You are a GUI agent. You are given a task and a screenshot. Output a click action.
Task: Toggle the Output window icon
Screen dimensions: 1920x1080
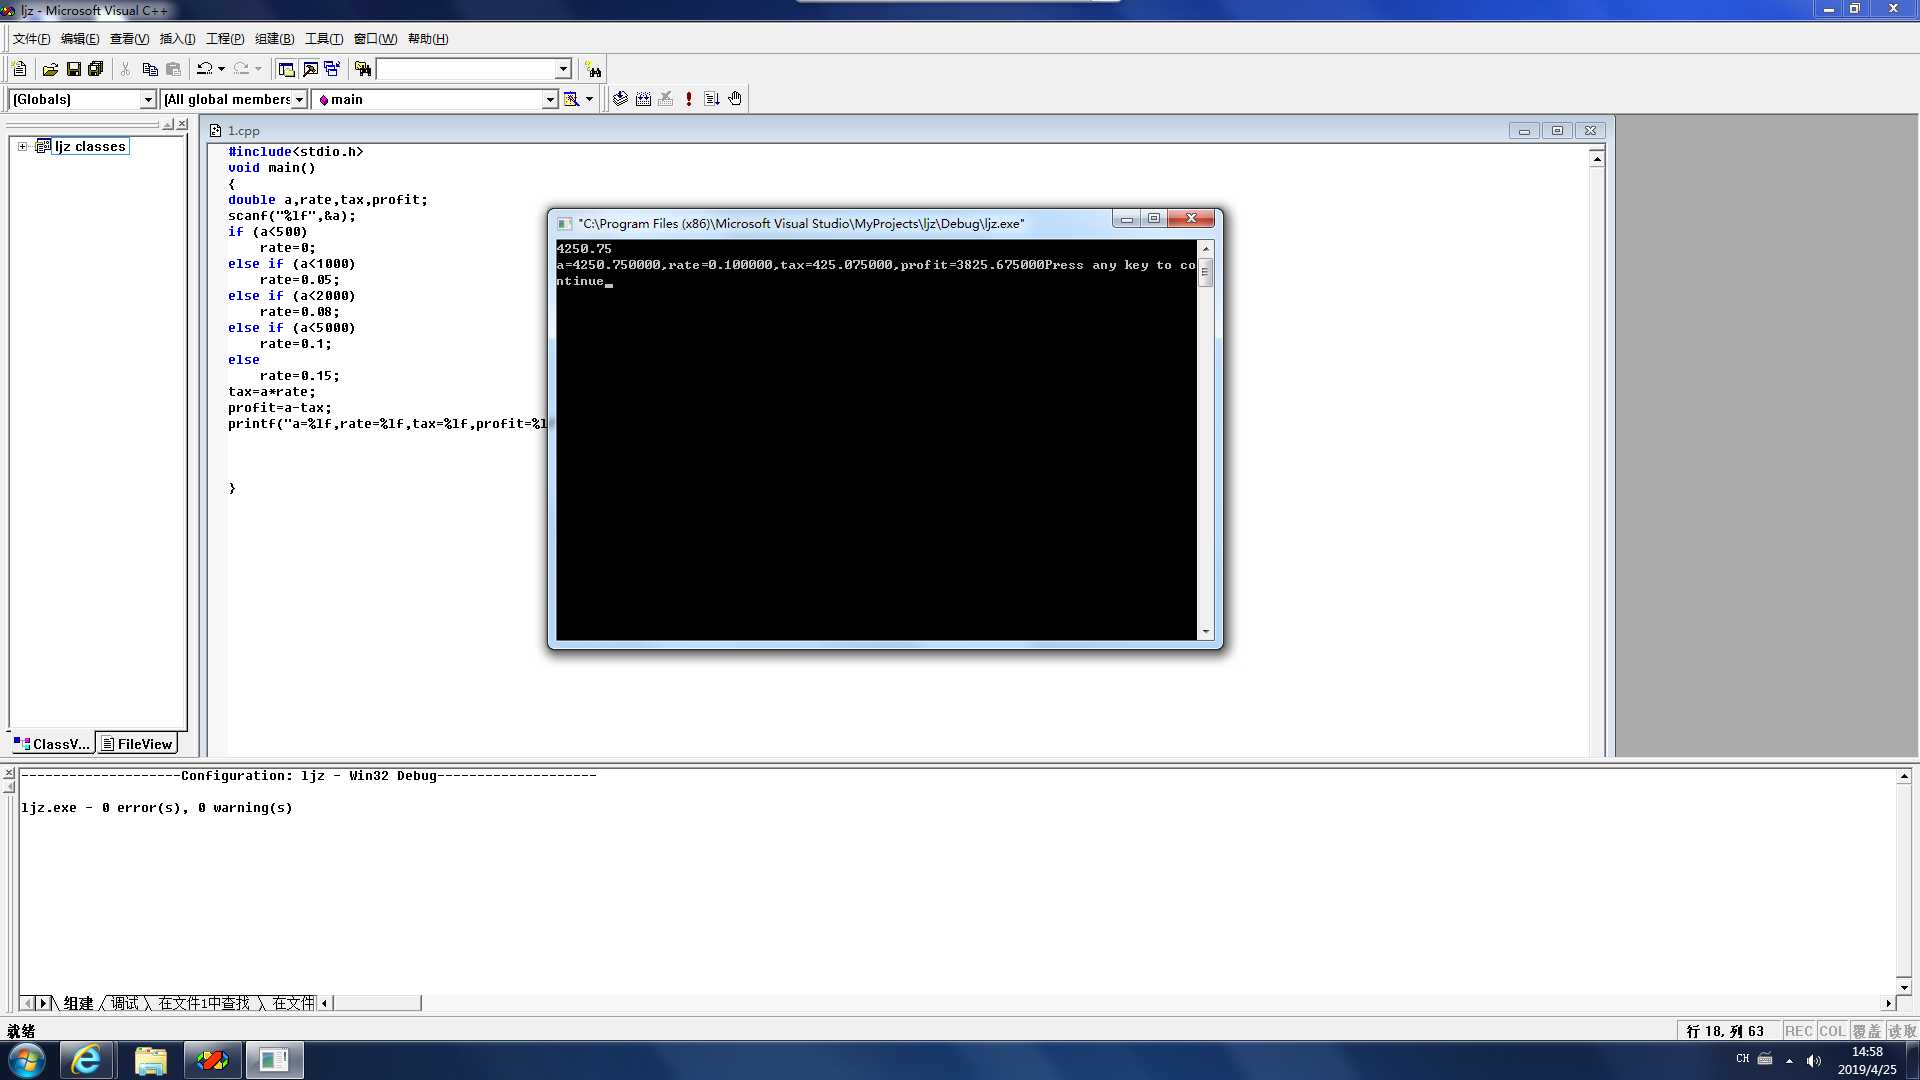[x=310, y=69]
